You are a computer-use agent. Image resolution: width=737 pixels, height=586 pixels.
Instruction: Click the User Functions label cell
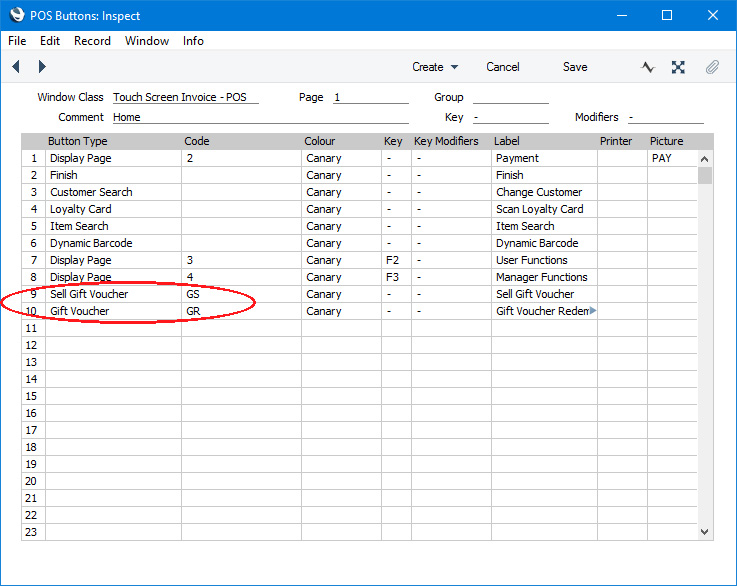point(544,260)
